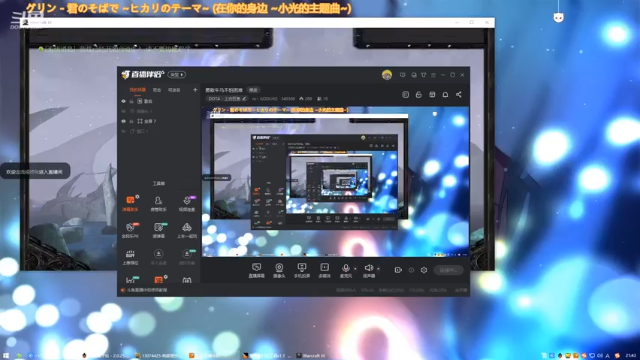Open the feedback icon beside the avatar
The width and height of the screenshot is (640, 360).
pyautogui.click(x=402, y=75)
